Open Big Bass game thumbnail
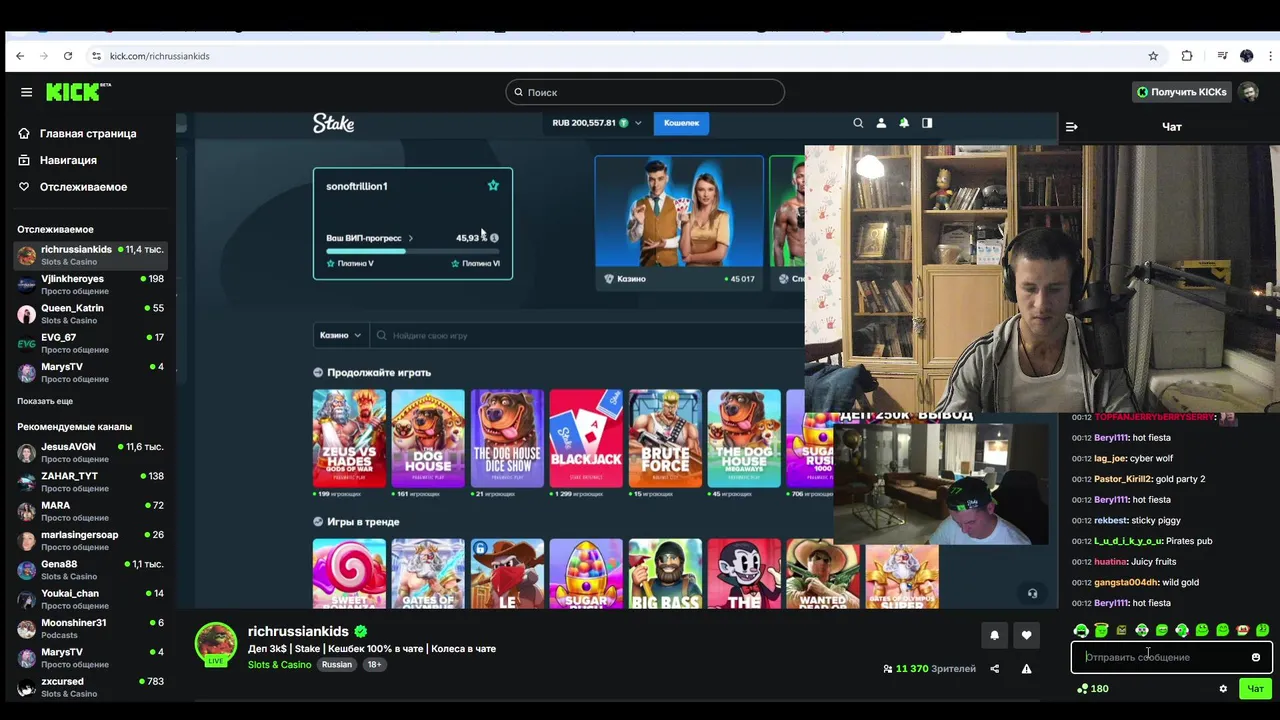 click(x=665, y=573)
